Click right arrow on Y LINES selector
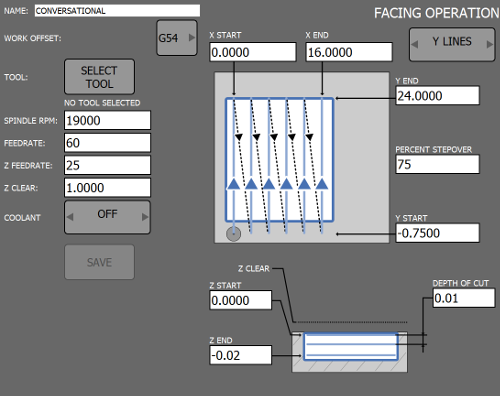The width and height of the screenshot is (500, 396). point(489,44)
